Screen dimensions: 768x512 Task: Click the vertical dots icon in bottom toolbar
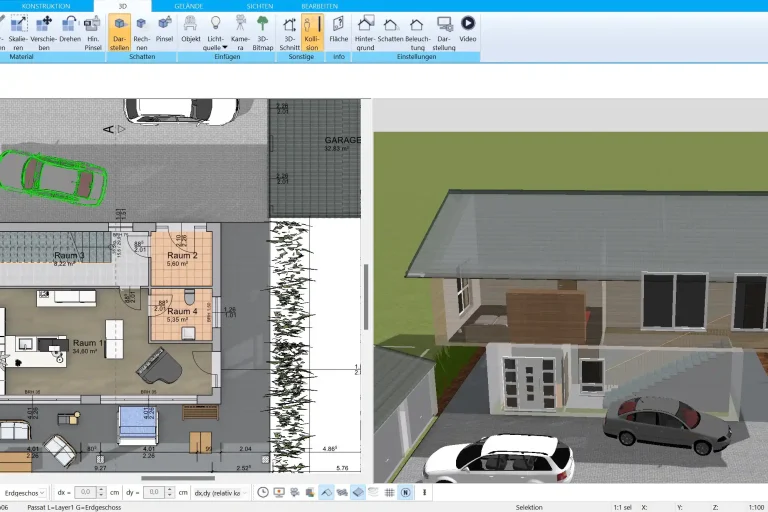(x=424, y=492)
